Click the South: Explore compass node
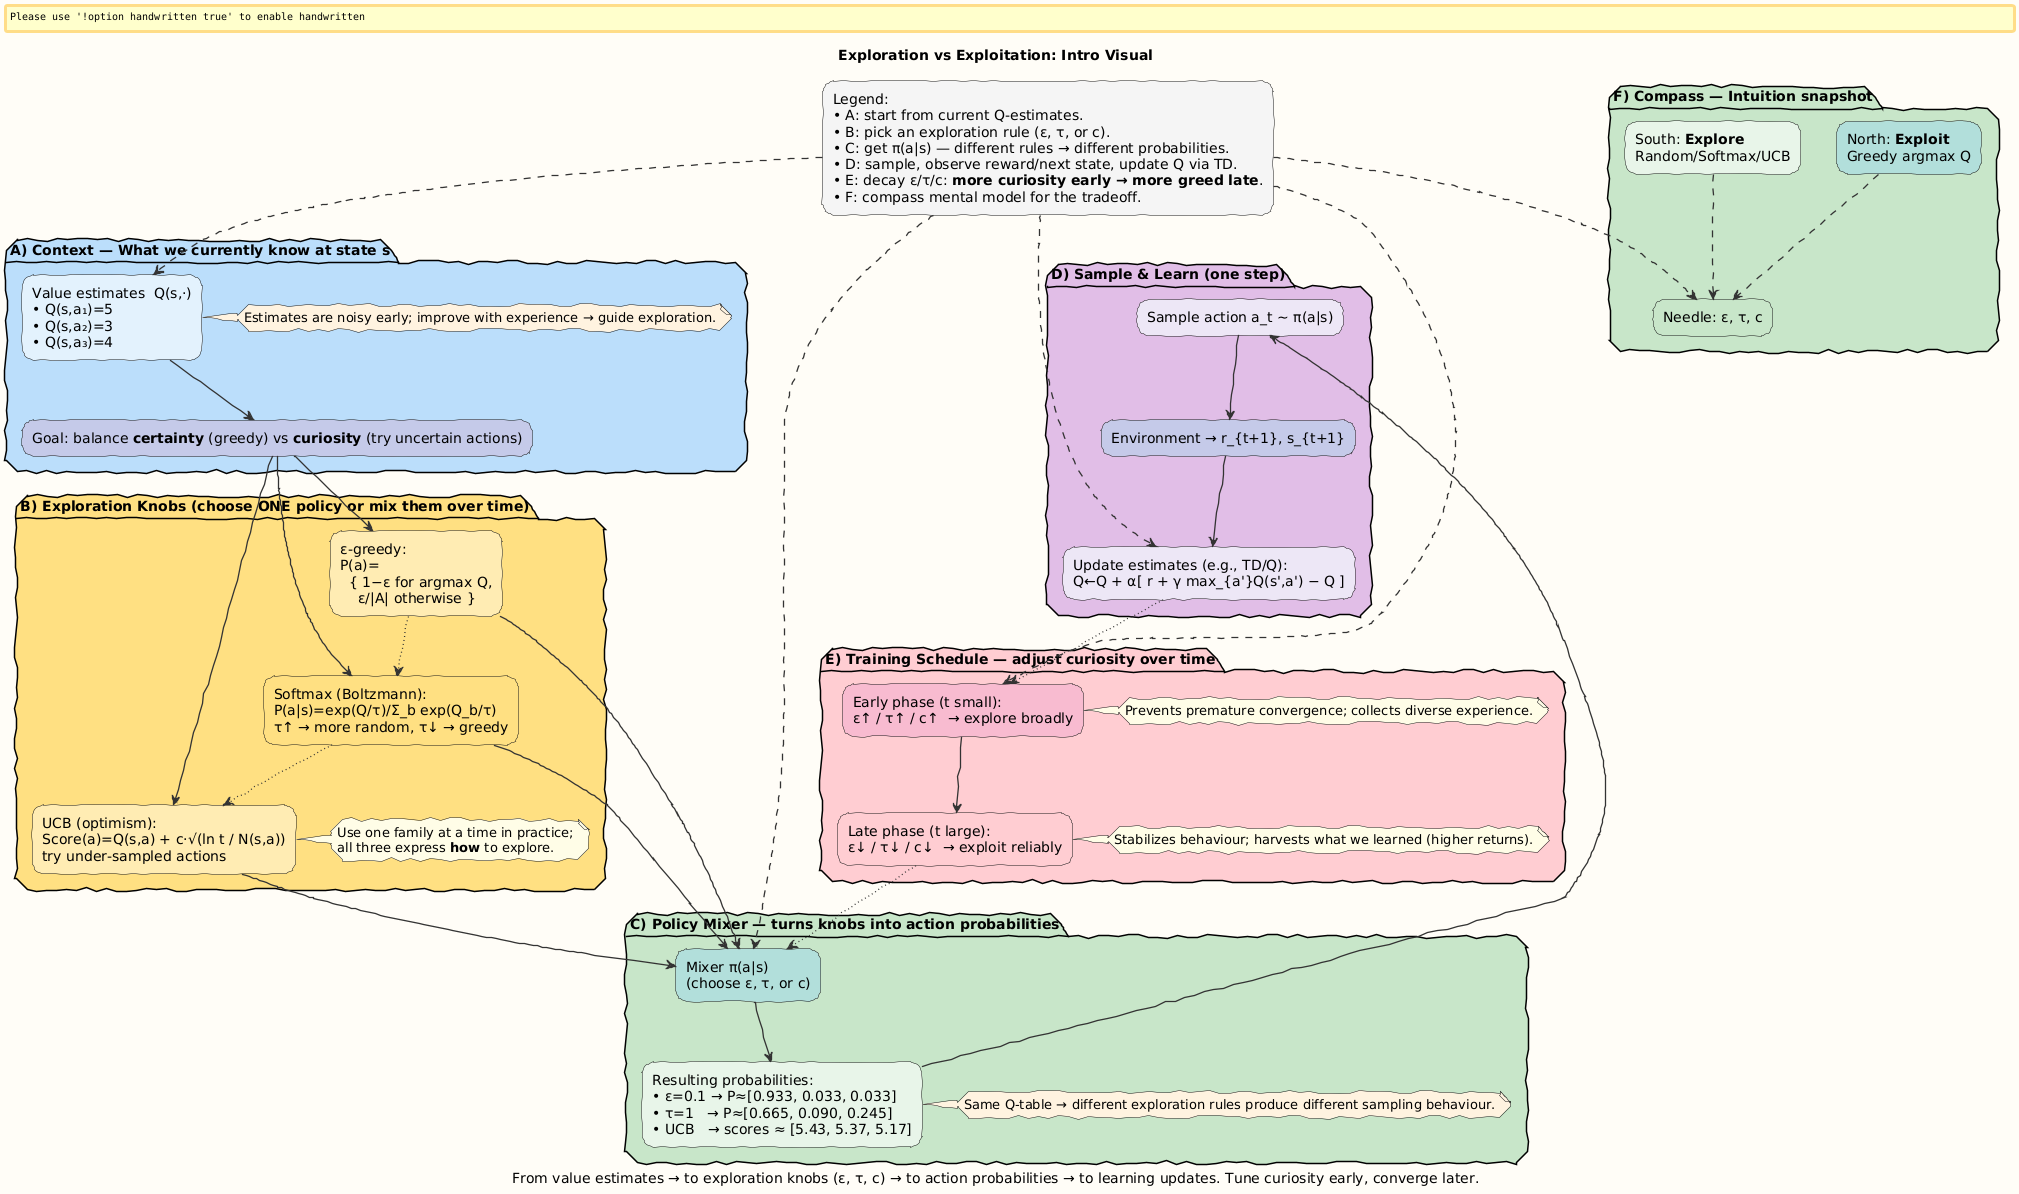 click(x=1712, y=148)
